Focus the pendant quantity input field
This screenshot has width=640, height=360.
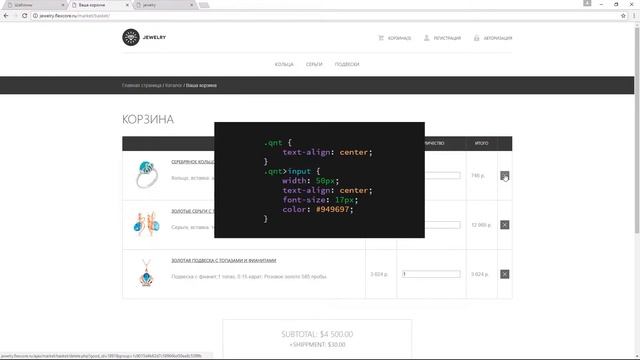pos(431,274)
